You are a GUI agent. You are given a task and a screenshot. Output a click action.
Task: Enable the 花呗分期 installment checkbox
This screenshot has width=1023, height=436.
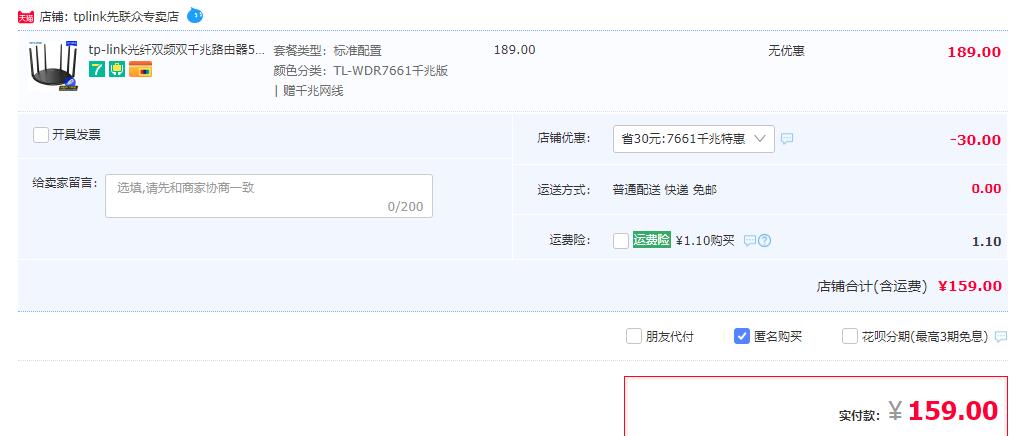coord(849,336)
